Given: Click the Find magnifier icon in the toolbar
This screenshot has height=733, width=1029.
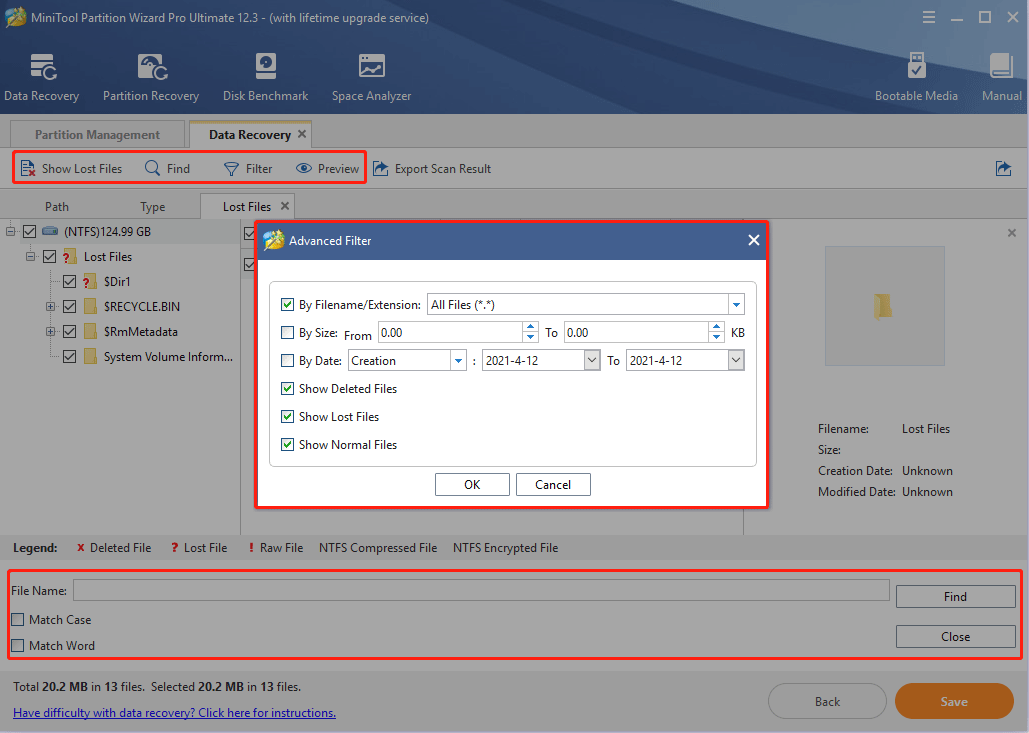Looking at the screenshot, I should [152, 169].
